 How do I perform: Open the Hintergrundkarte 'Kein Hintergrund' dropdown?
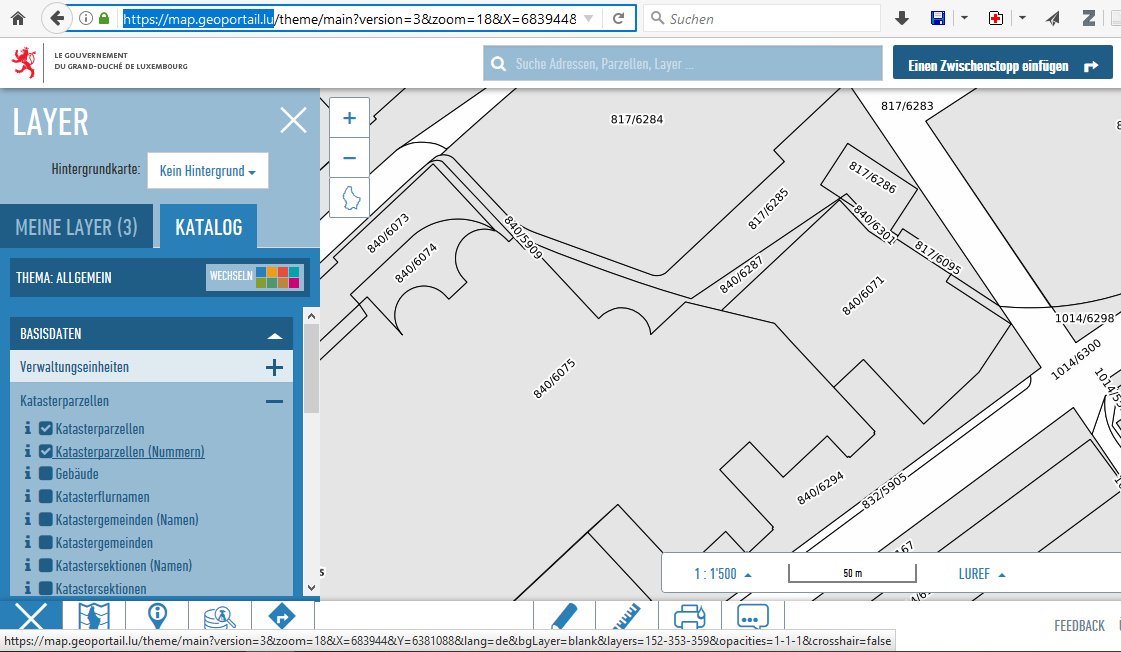coord(207,171)
